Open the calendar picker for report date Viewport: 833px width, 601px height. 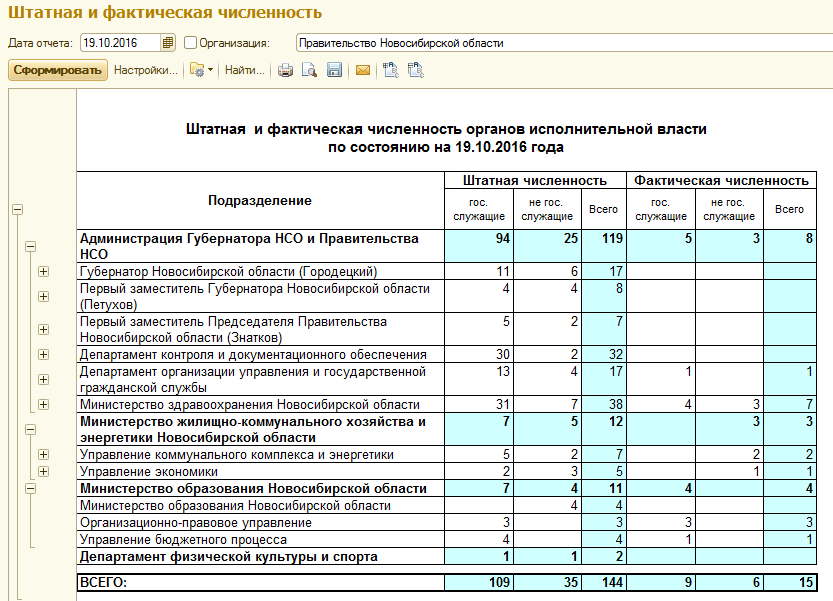tap(167, 43)
